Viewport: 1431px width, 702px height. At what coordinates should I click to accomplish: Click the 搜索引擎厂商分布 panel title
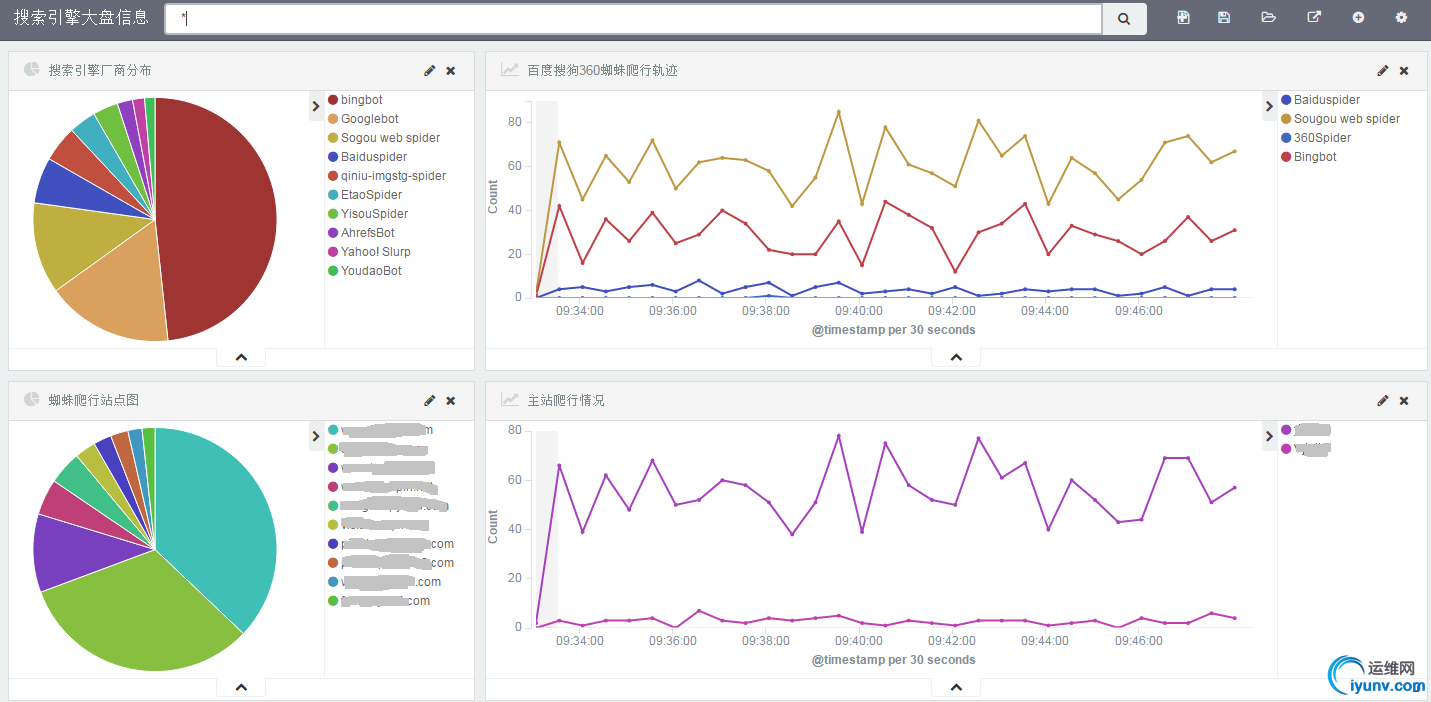point(100,70)
